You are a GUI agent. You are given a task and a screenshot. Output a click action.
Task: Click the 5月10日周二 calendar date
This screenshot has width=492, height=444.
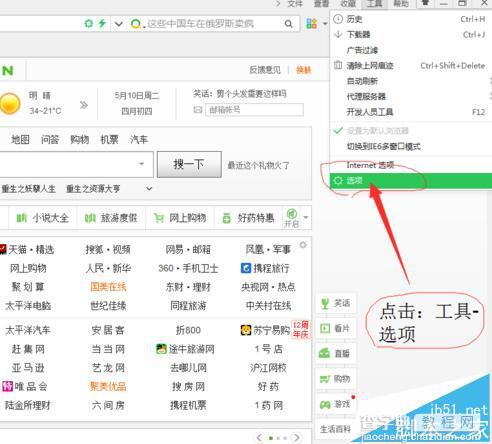coord(137,96)
